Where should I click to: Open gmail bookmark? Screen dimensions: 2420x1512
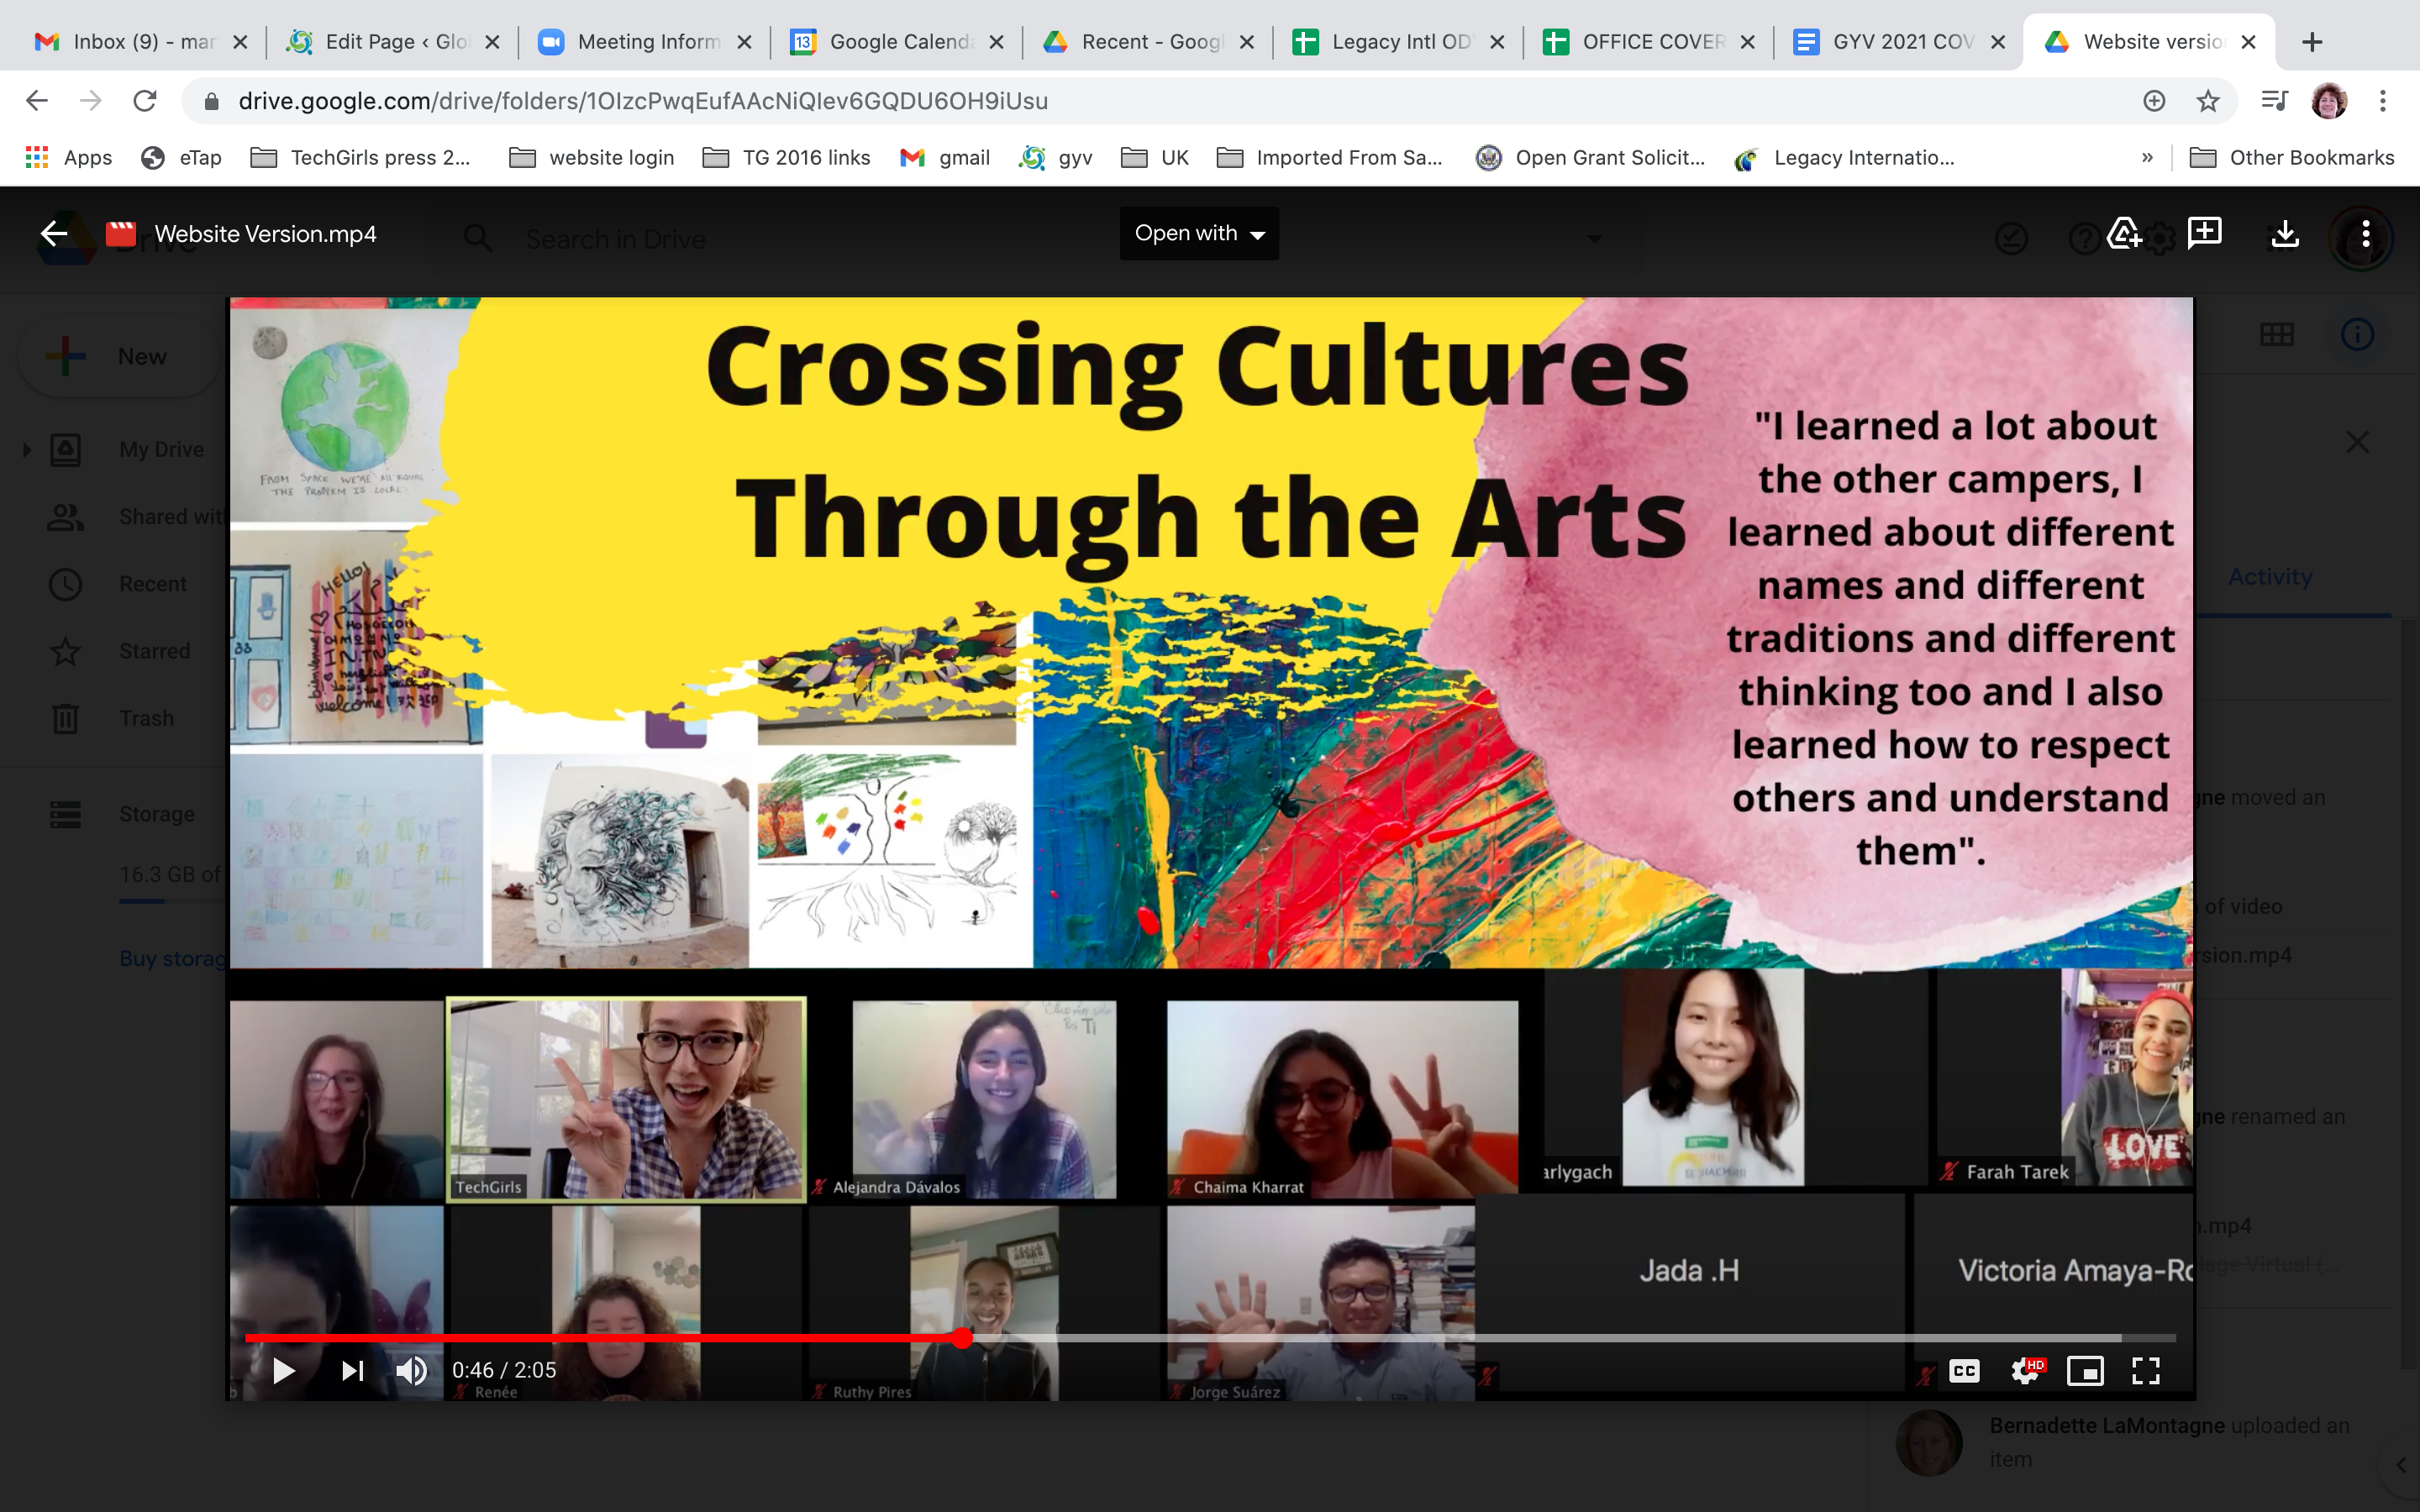click(944, 158)
